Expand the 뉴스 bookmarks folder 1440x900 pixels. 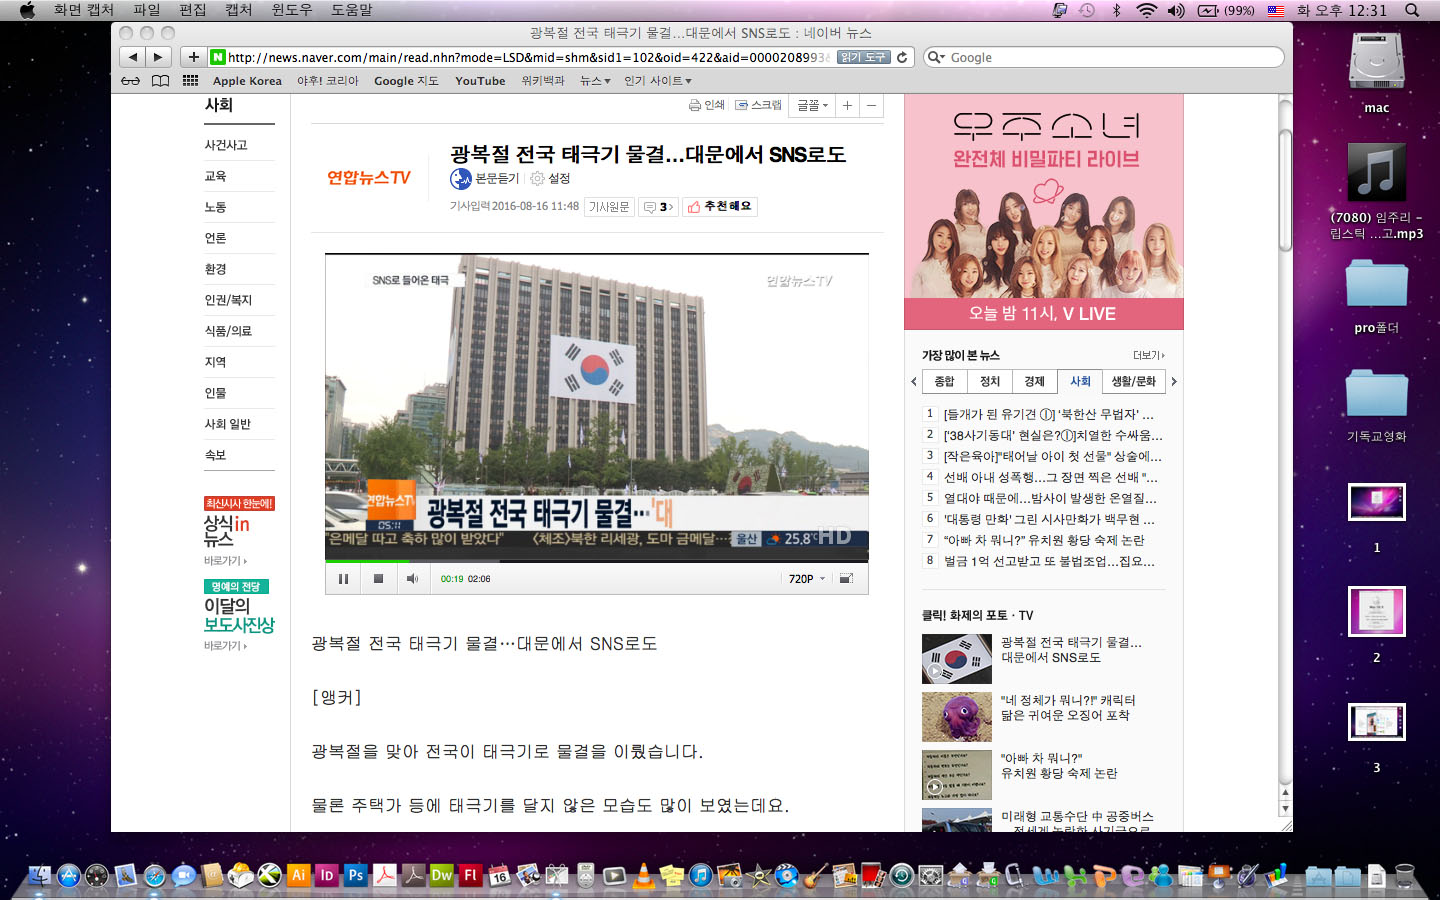click(x=595, y=81)
